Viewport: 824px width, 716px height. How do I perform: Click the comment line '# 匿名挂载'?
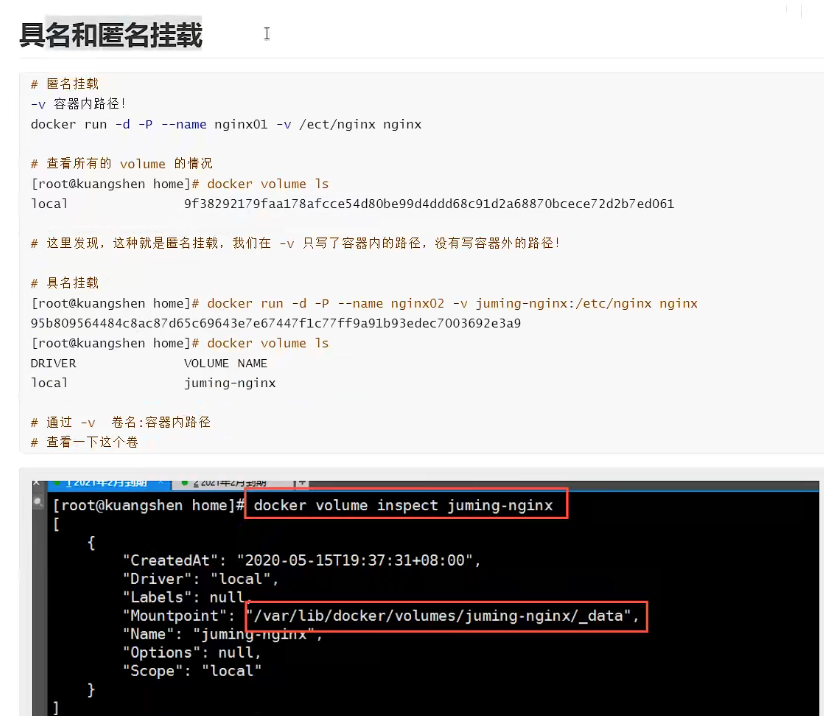point(65,84)
